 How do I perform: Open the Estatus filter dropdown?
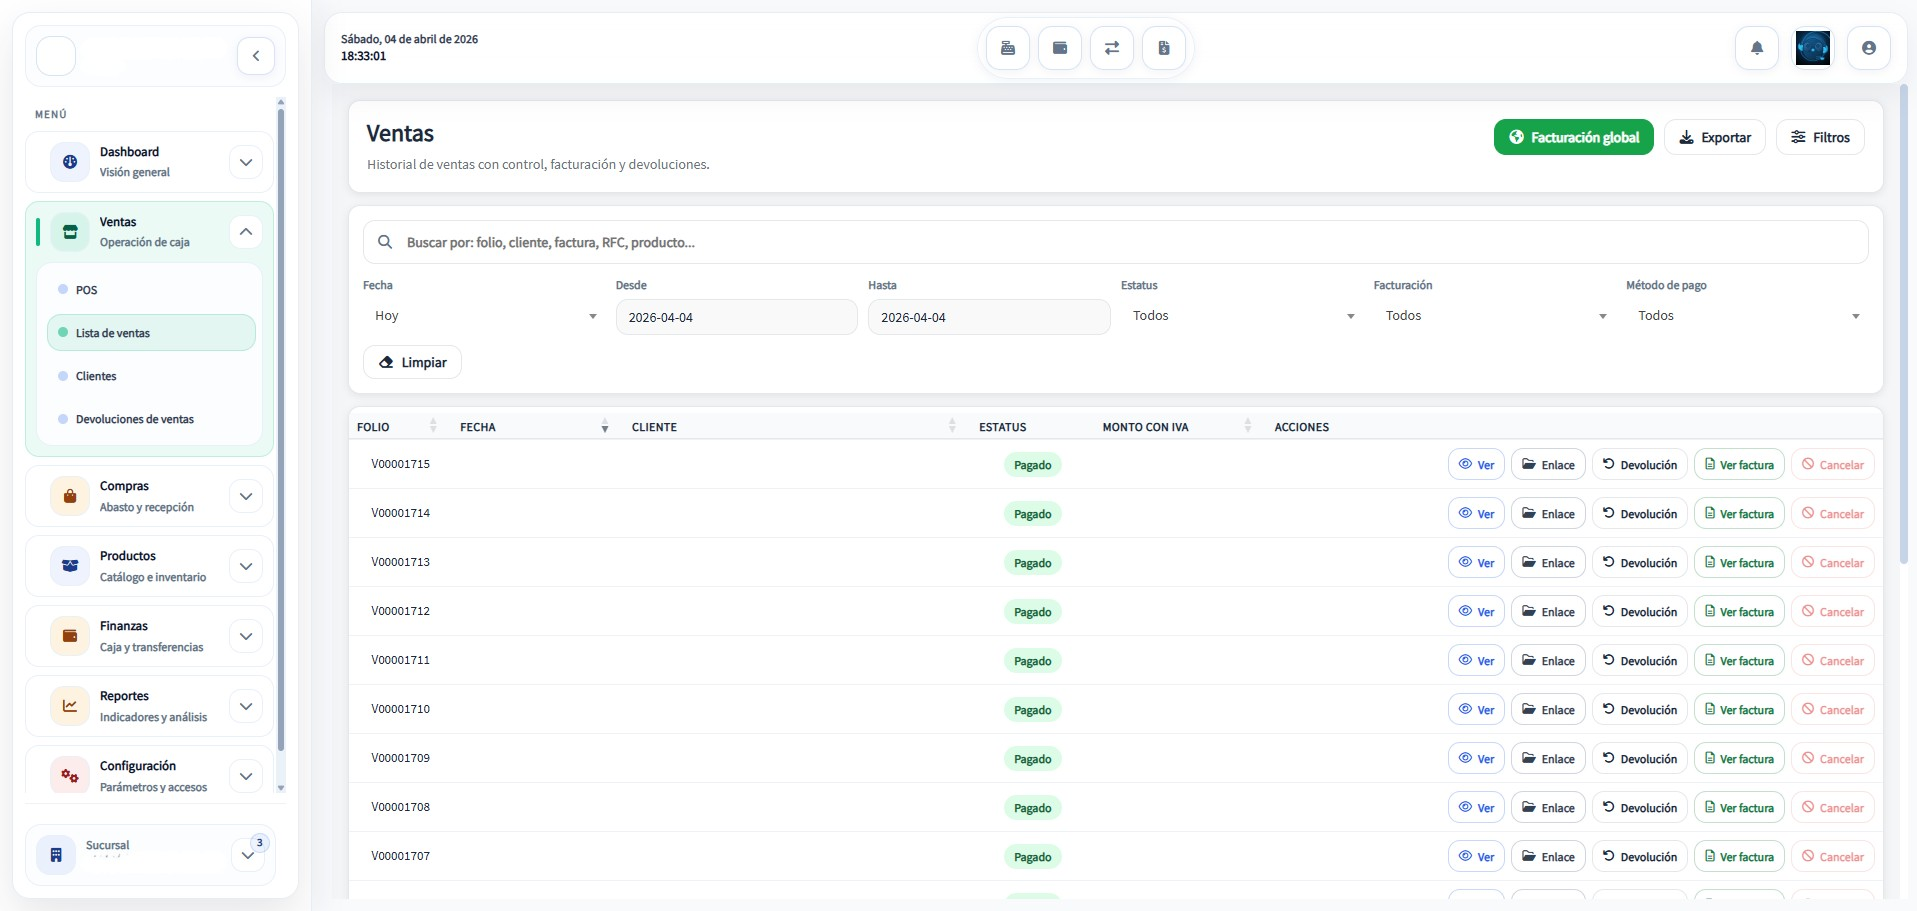(1242, 316)
